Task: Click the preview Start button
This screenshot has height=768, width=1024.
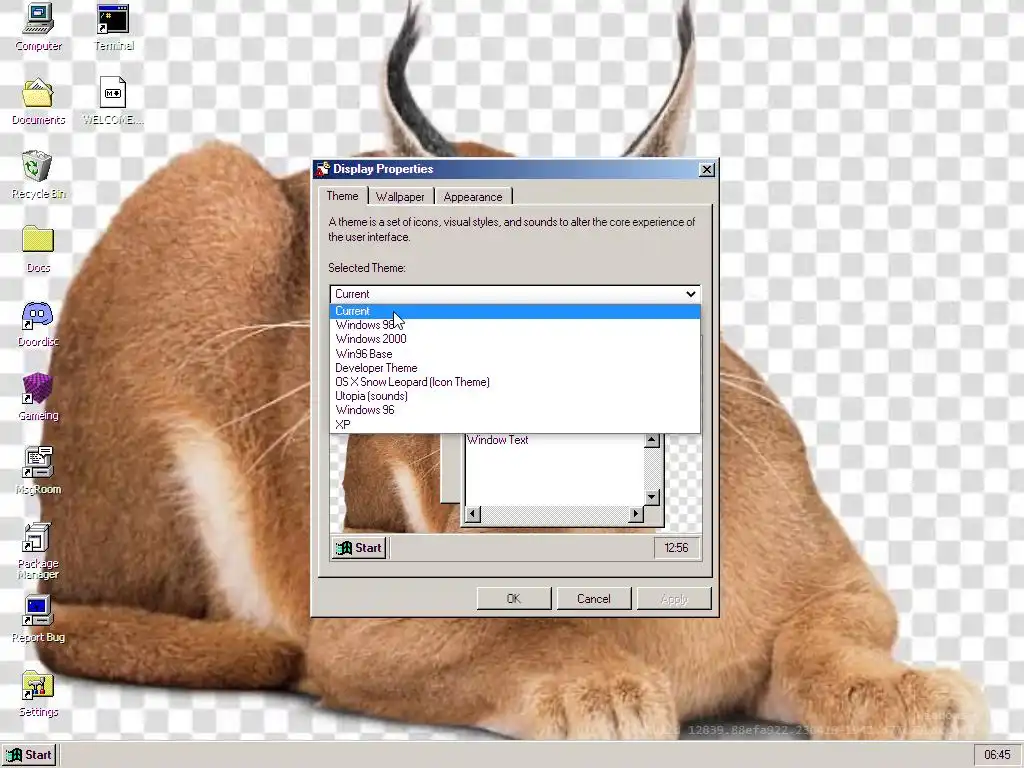Action: coord(359,548)
